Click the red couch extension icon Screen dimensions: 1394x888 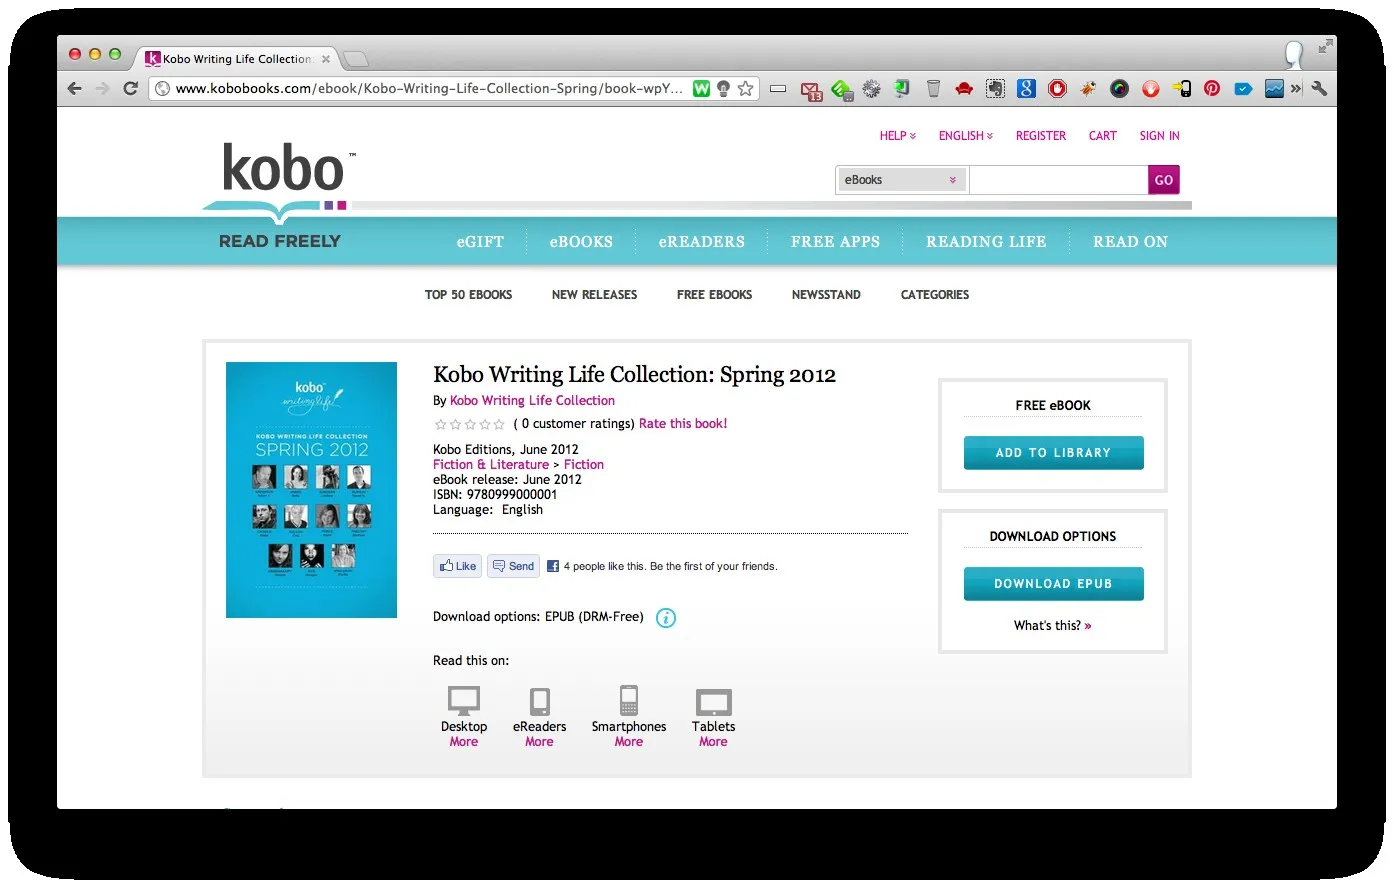tap(964, 89)
